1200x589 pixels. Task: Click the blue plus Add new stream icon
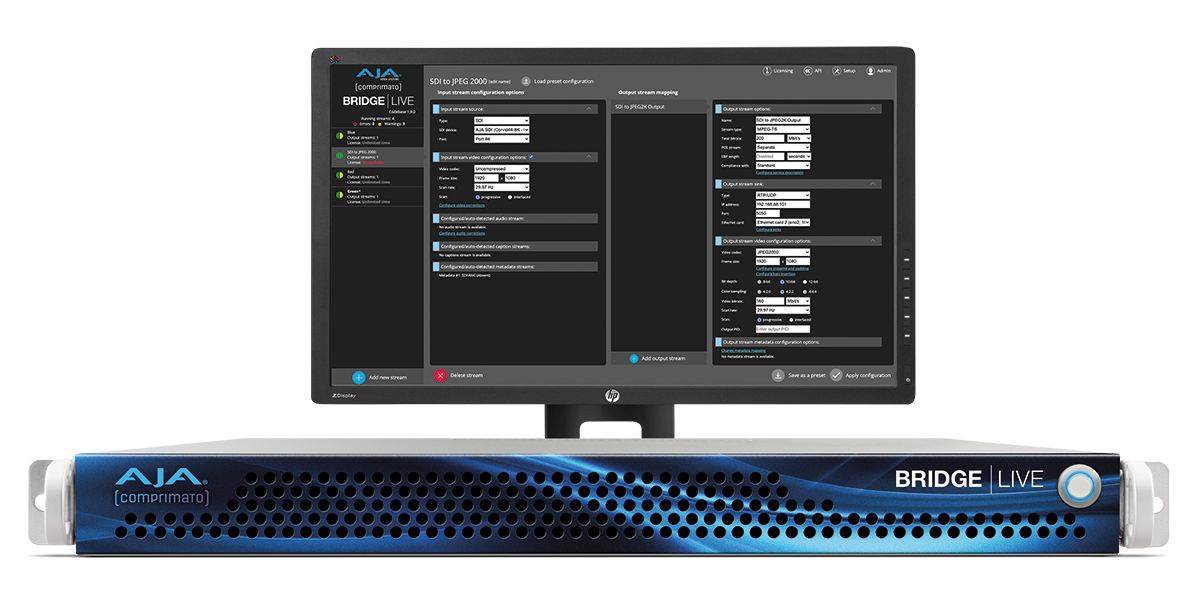(x=359, y=378)
